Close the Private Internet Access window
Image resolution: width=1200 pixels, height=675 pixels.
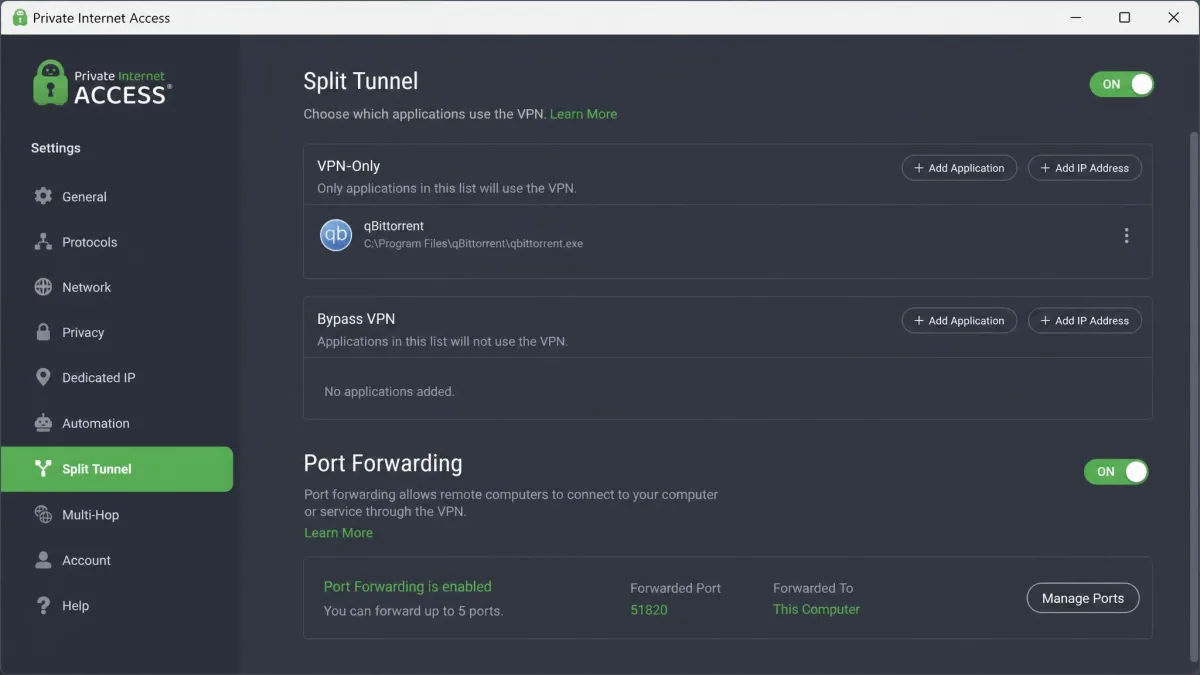pyautogui.click(x=1174, y=18)
